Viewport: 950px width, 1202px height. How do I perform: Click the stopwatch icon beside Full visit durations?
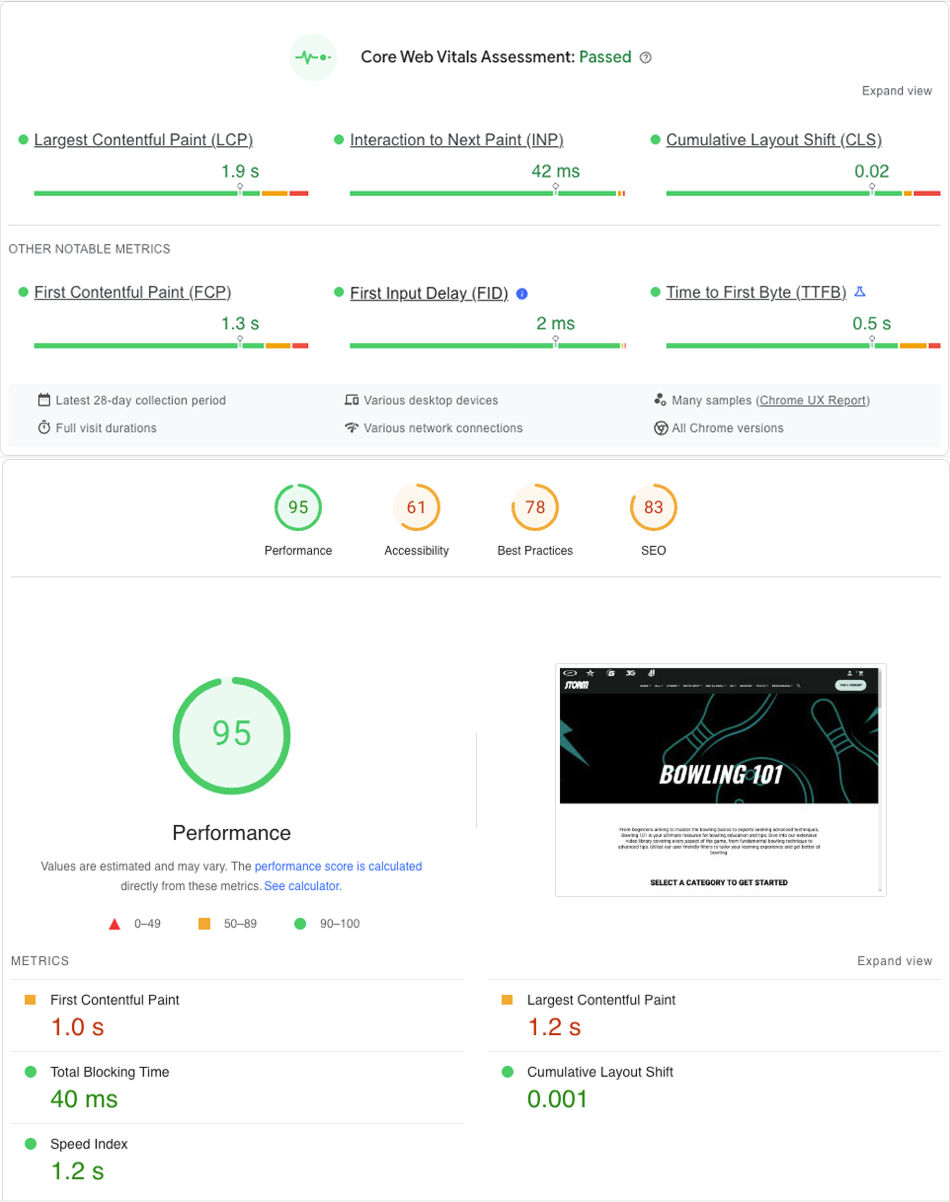pos(44,428)
